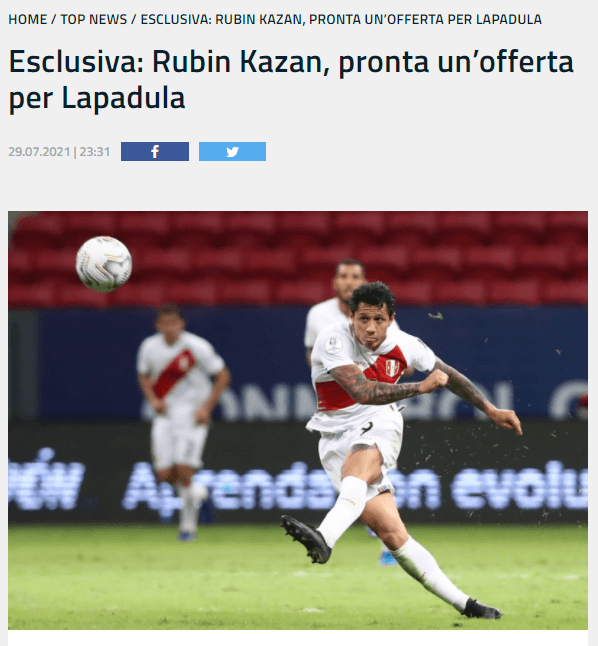Screen dimensions: 598x646
Task: Open the main Lapadula match photo
Action: 298,420
